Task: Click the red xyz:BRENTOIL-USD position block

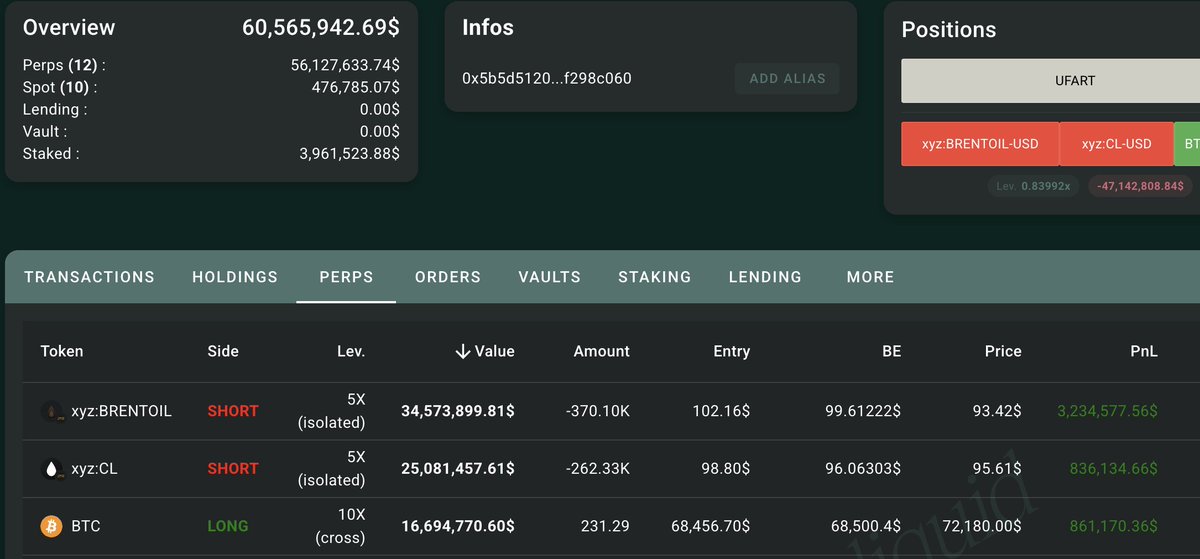Action: 980,144
